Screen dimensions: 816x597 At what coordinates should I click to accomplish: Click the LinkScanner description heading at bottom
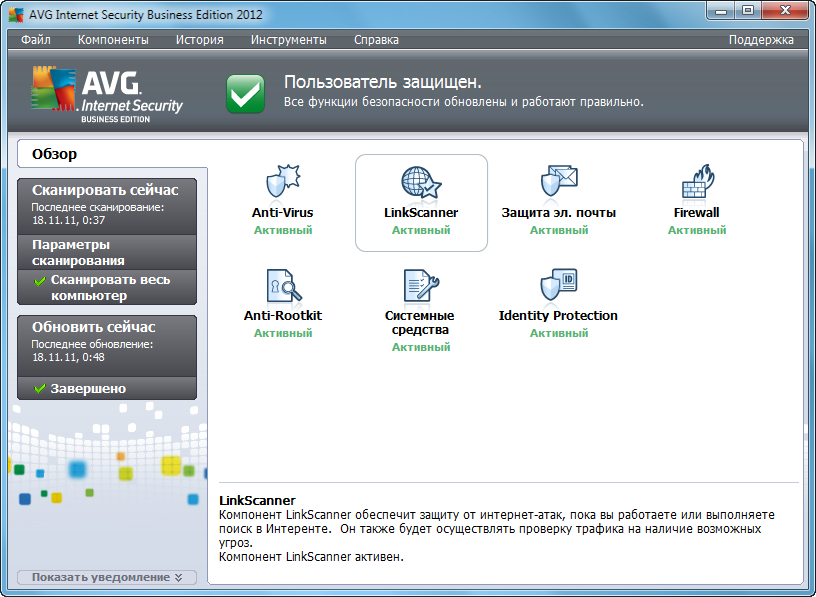257,500
